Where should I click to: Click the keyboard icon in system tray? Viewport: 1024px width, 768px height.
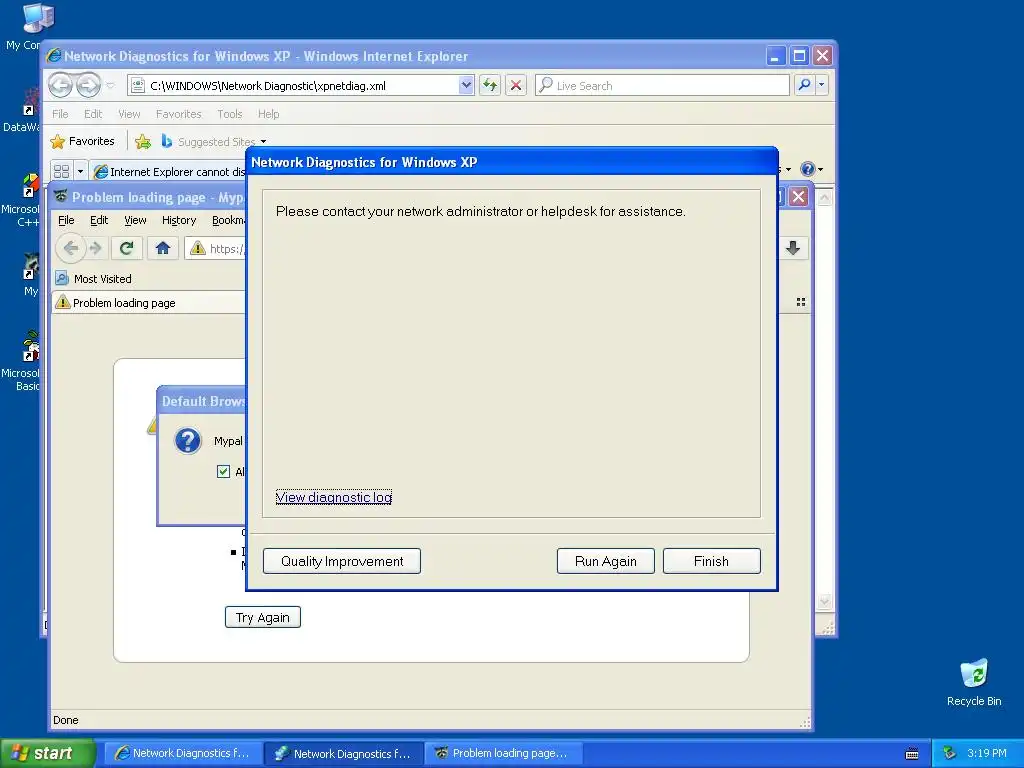click(x=912, y=754)
